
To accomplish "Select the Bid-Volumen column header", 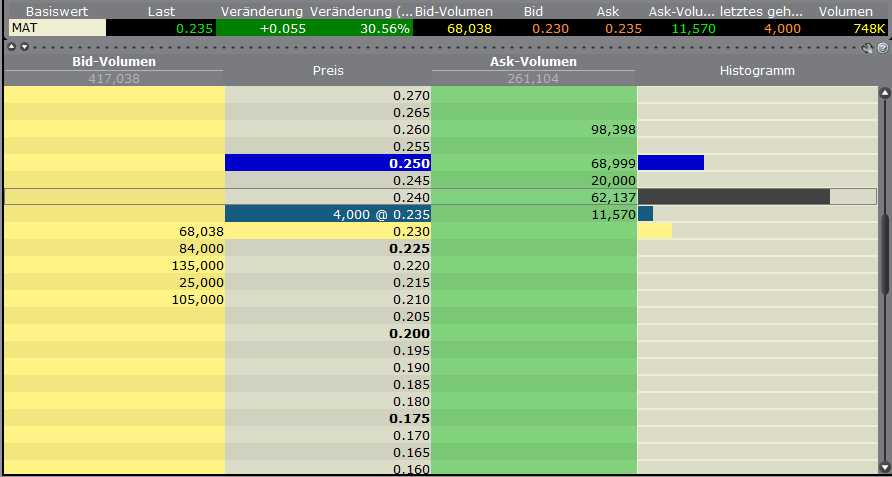I will [x=114, y=62].
